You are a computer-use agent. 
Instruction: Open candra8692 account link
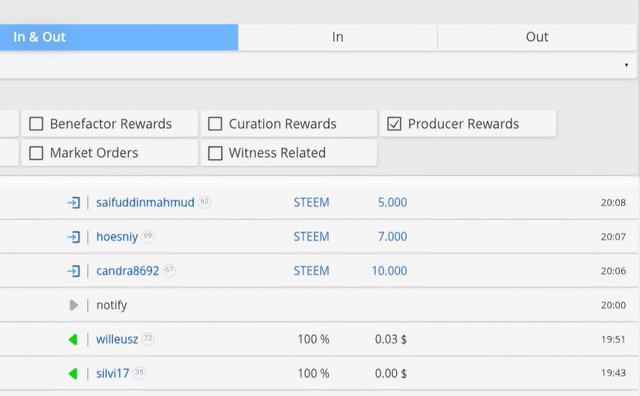click(128, 271)
